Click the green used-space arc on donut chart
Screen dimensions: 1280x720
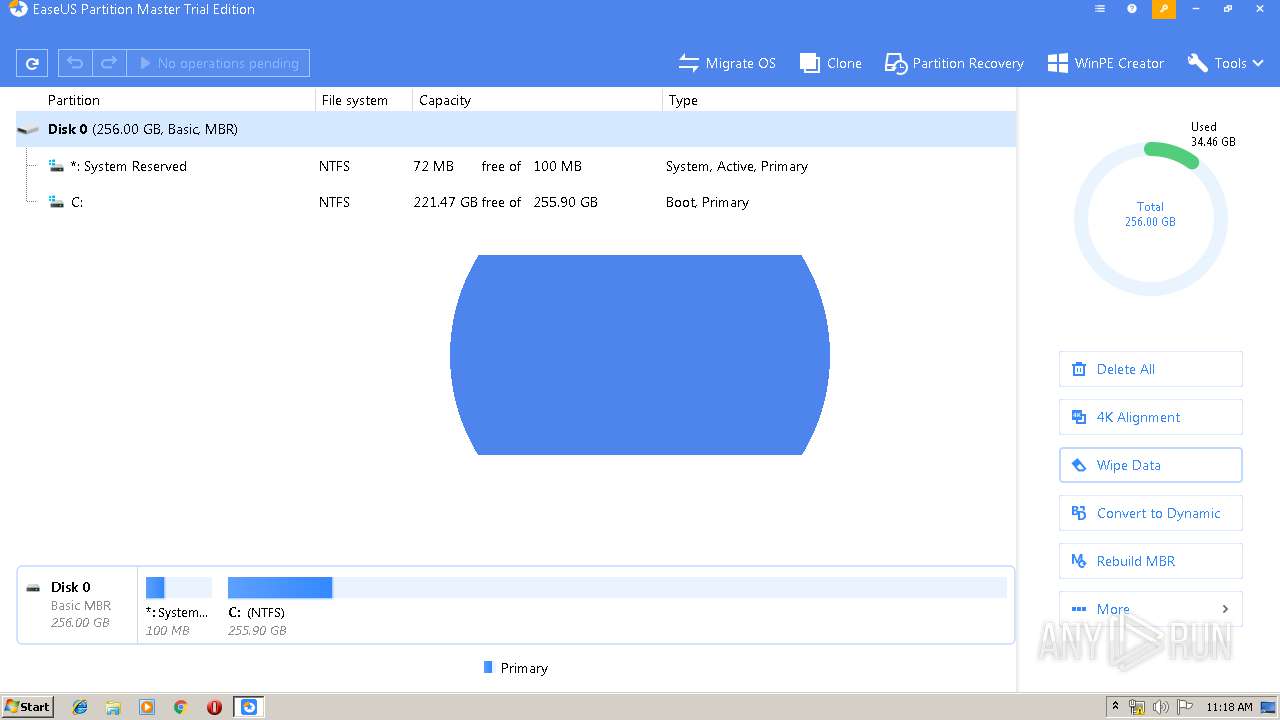click(1171, 153)
